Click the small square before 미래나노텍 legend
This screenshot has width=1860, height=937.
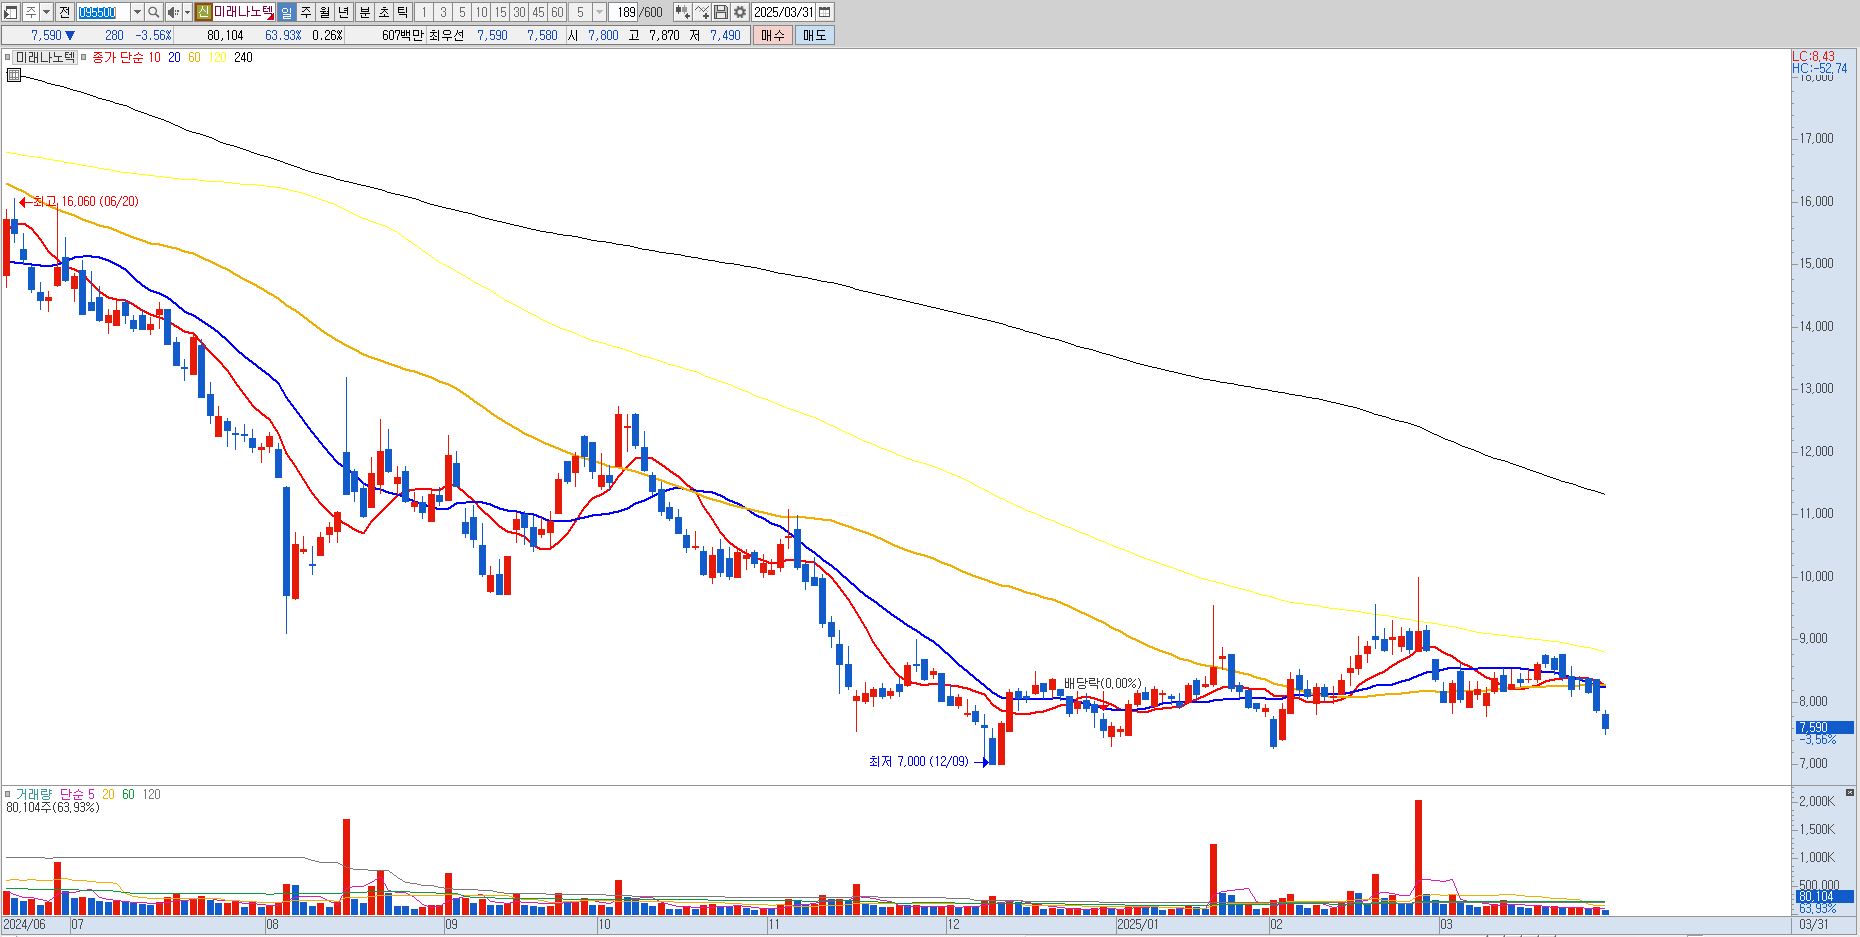pyautogui.click(x=8, y=58)
